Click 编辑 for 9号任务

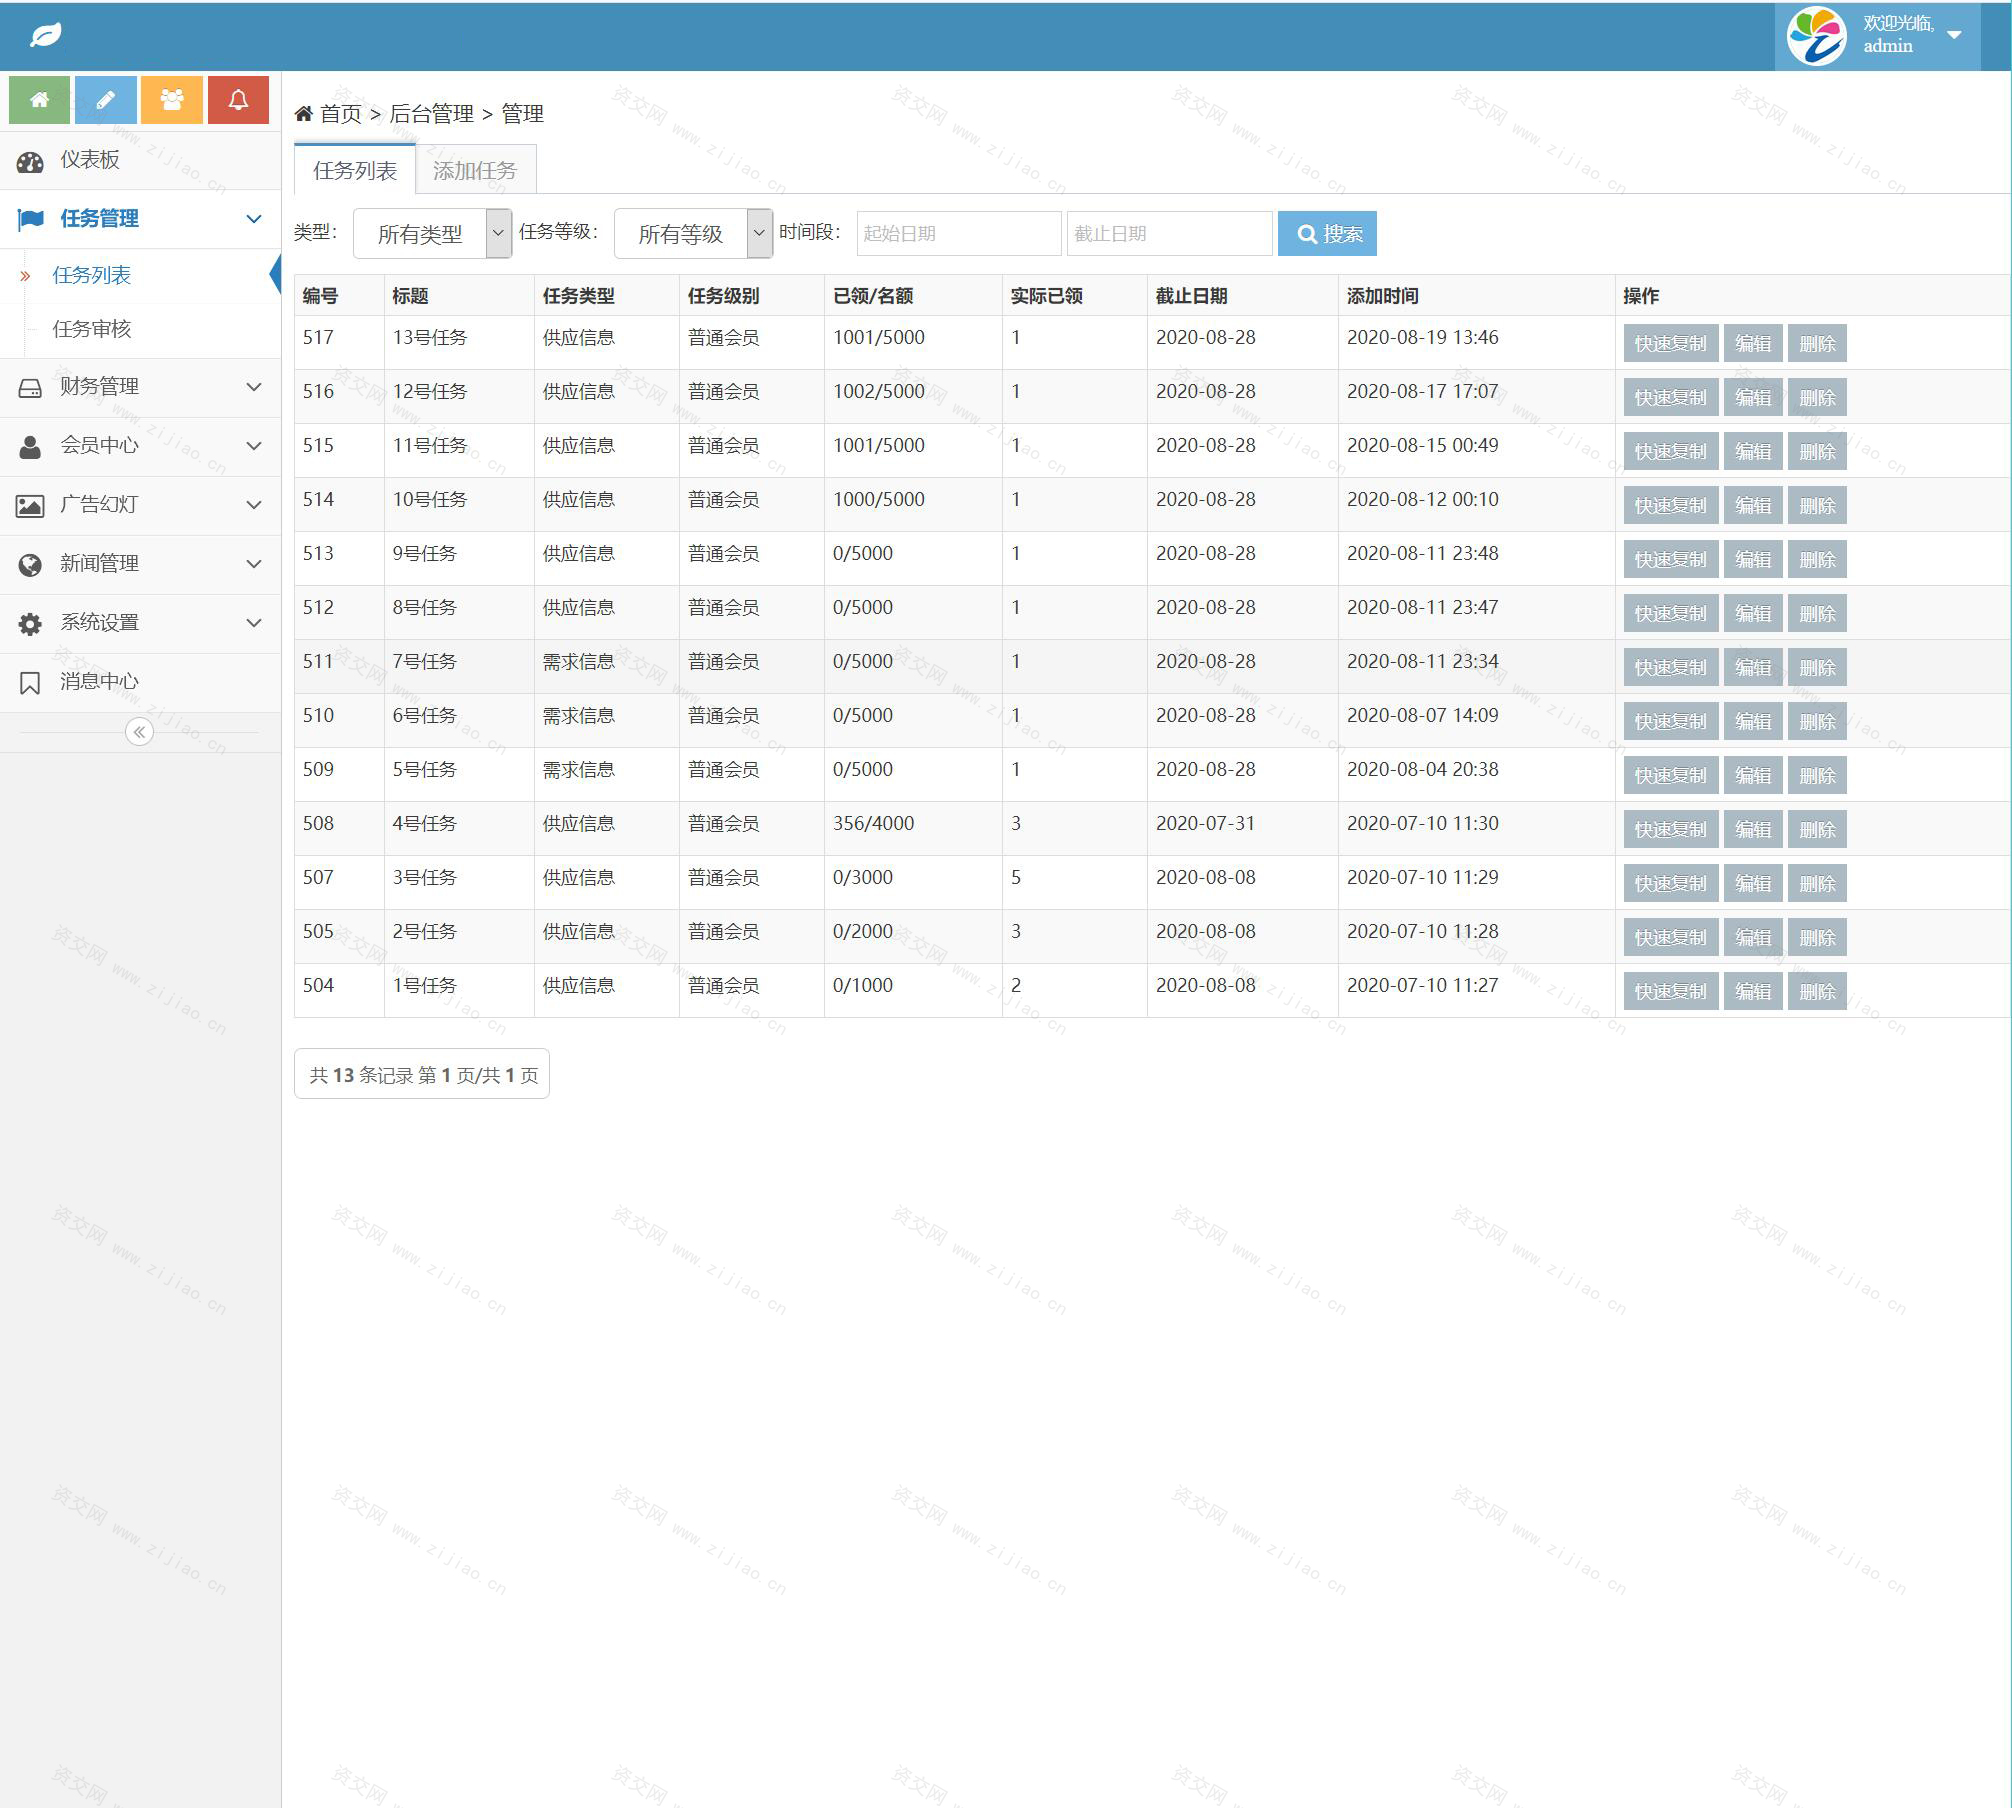(x=1753, y=559)
